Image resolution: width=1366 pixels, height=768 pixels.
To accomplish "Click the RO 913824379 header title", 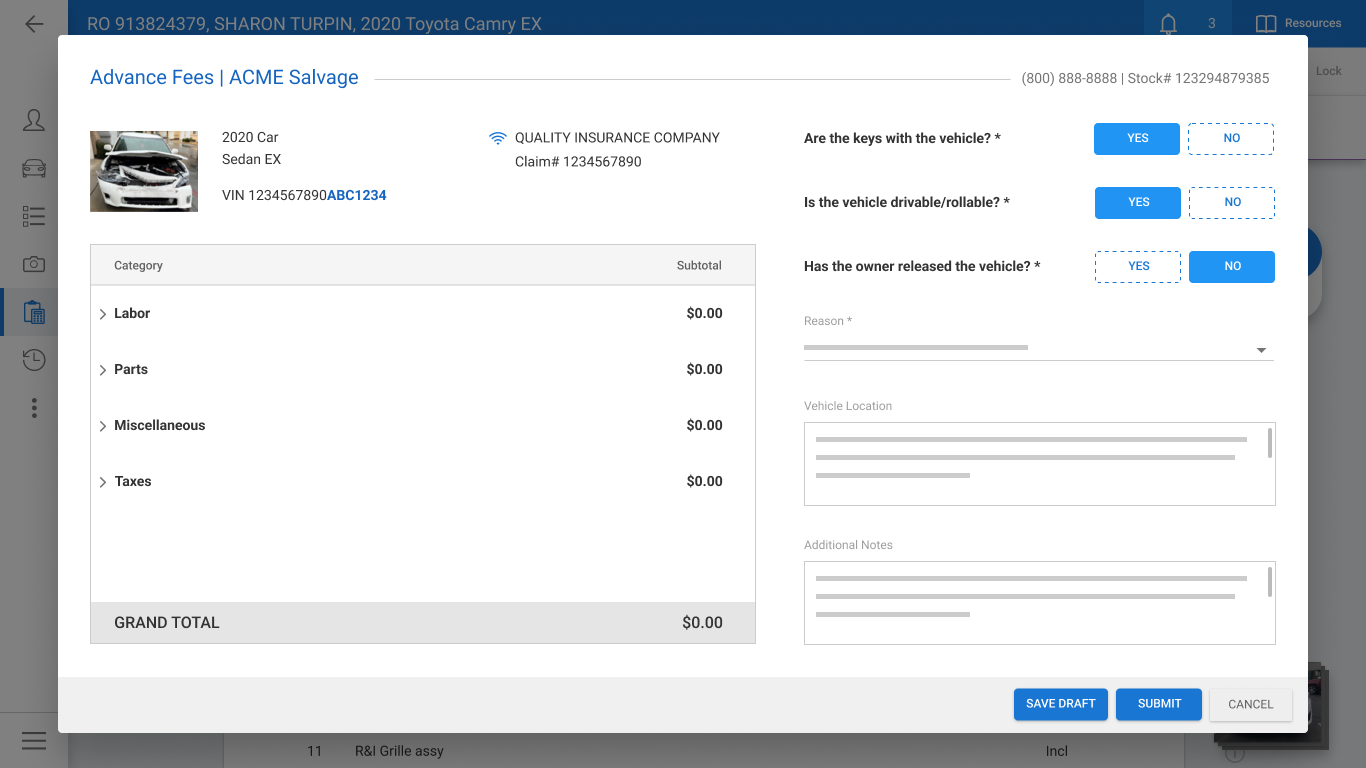I will pyautogui.click(x=314, y=24).
